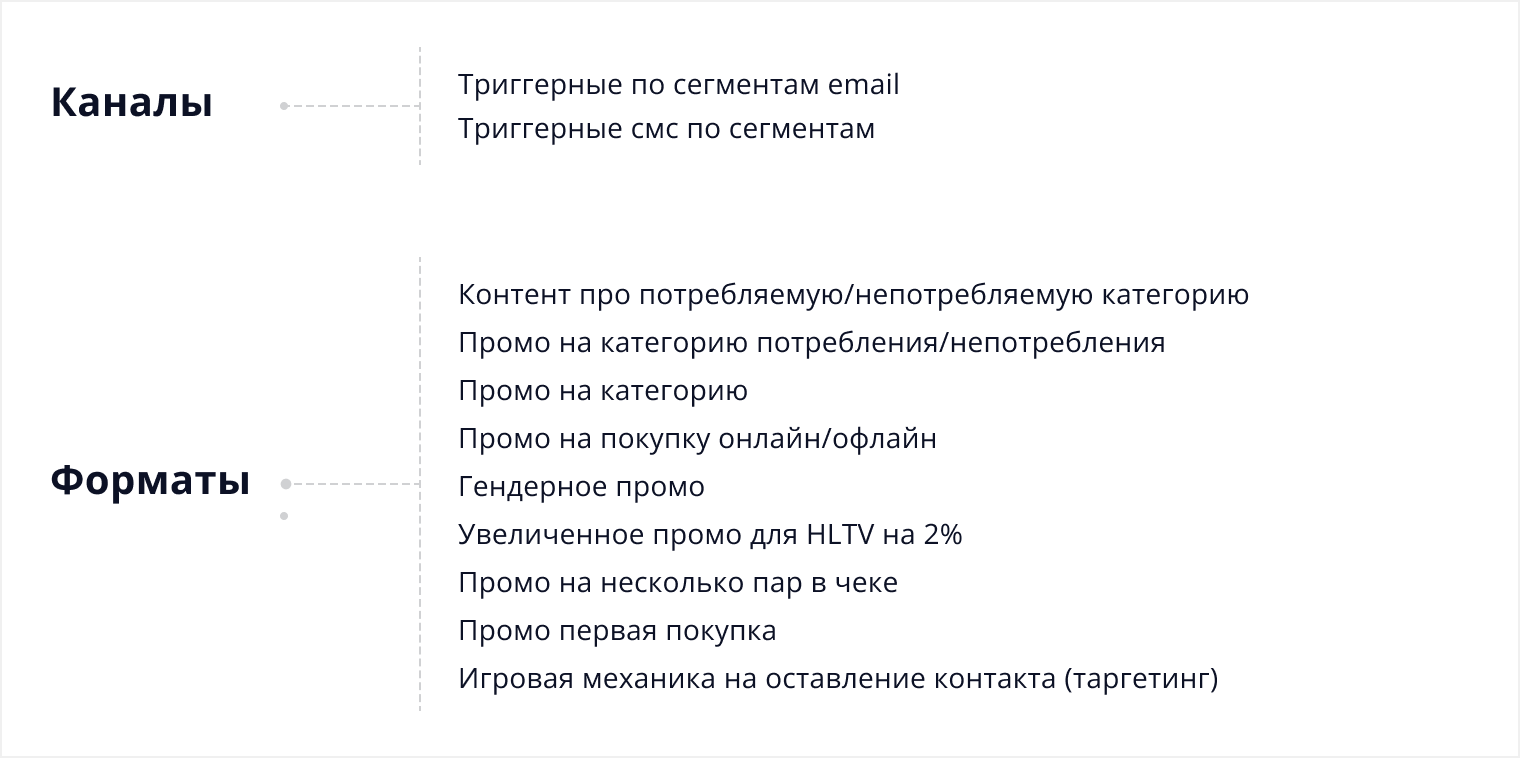This screenshot has height=758, width=1520.
Task: Select Триггерные смс по сегментам line
Action: (667, 129)
